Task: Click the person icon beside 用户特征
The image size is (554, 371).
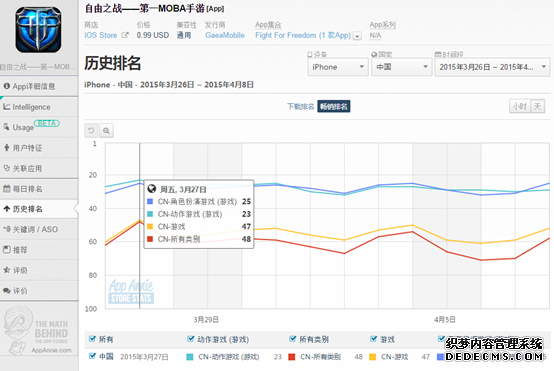Action: (6, 147)
